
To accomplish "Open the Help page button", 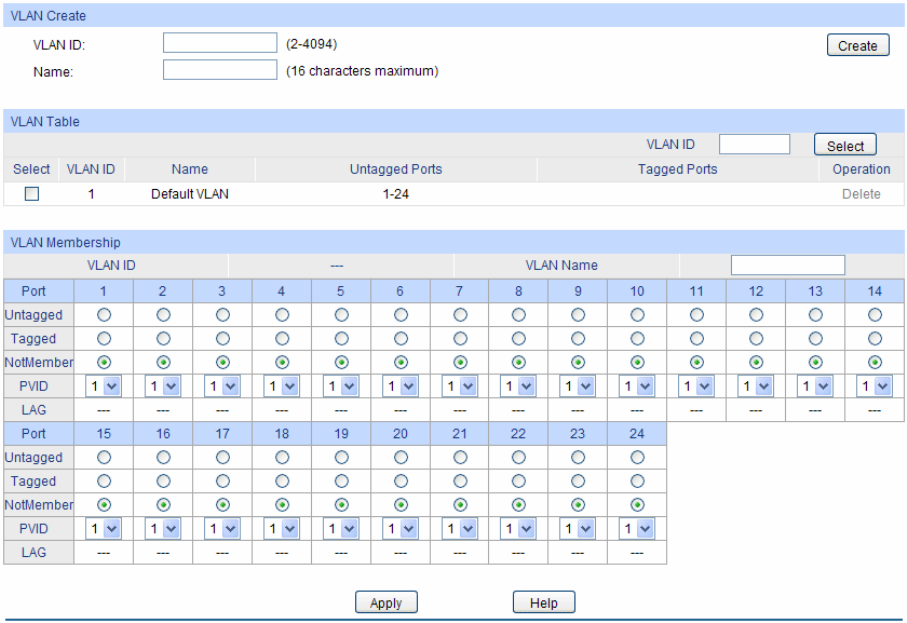I will click(x=543, y=603).
